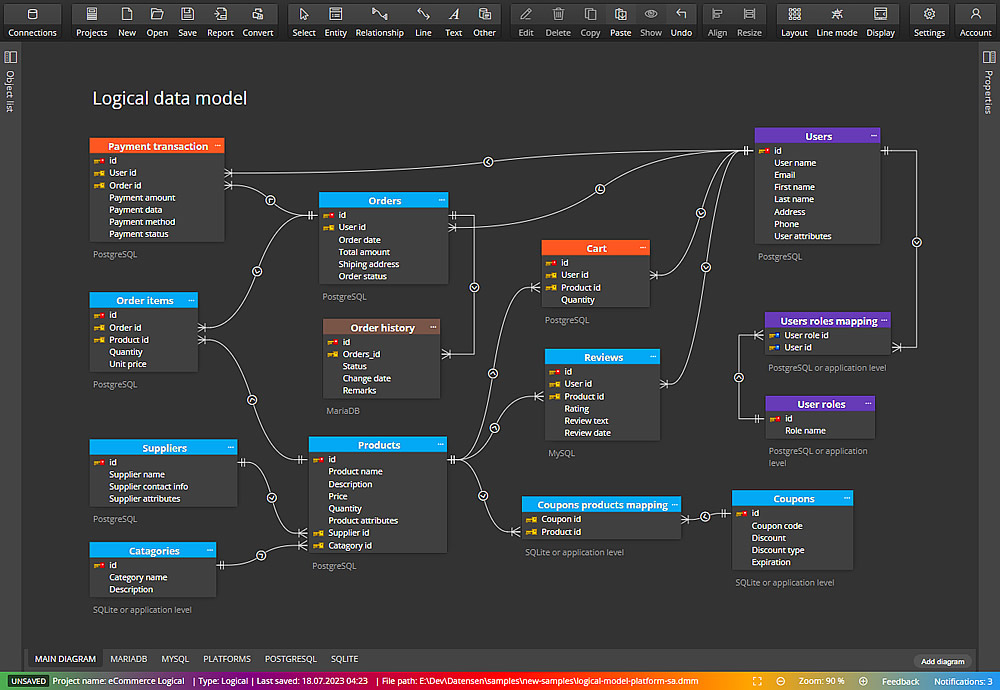
Task: Open the Report generator
Action: click(220, 20)
